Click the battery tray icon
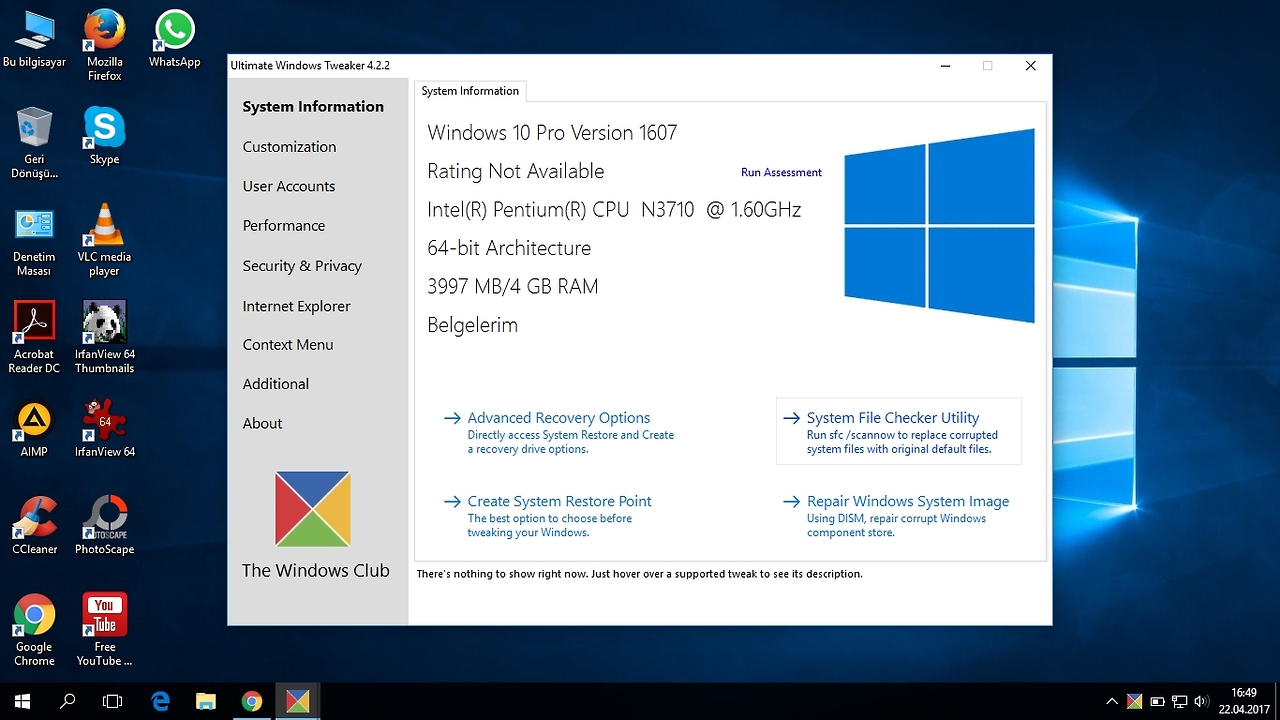Screen dimensions: 1280x720 tap(1157, 702)
